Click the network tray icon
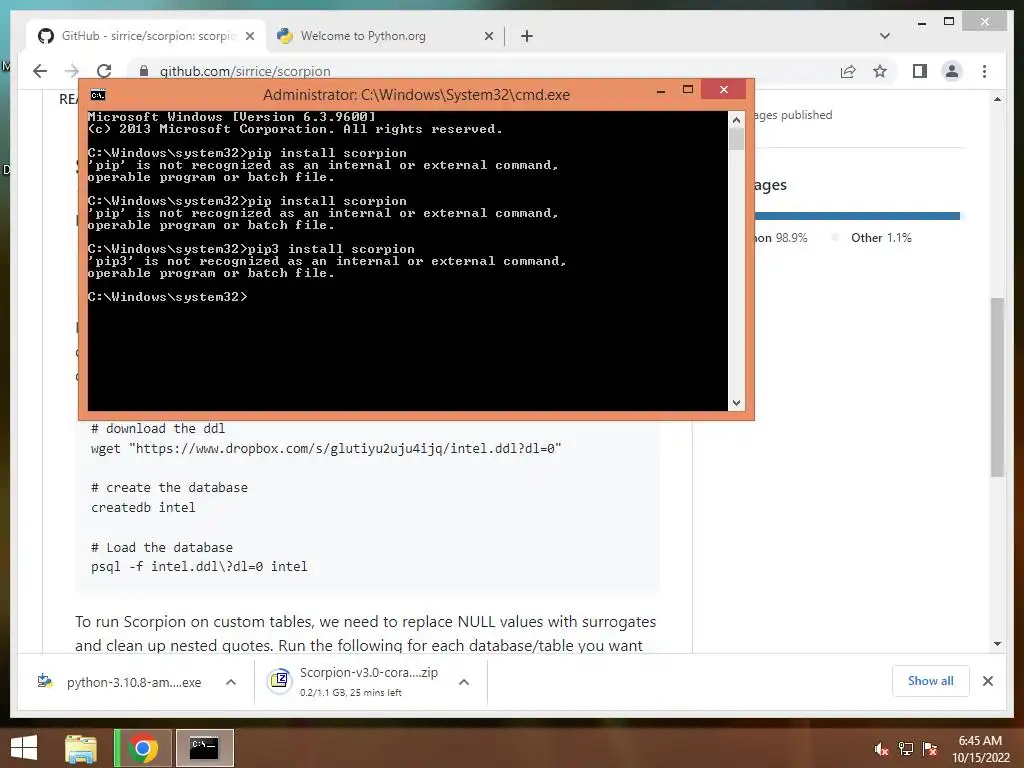The height and width of the screenshot is (768, 1024). tap(905, 749)
